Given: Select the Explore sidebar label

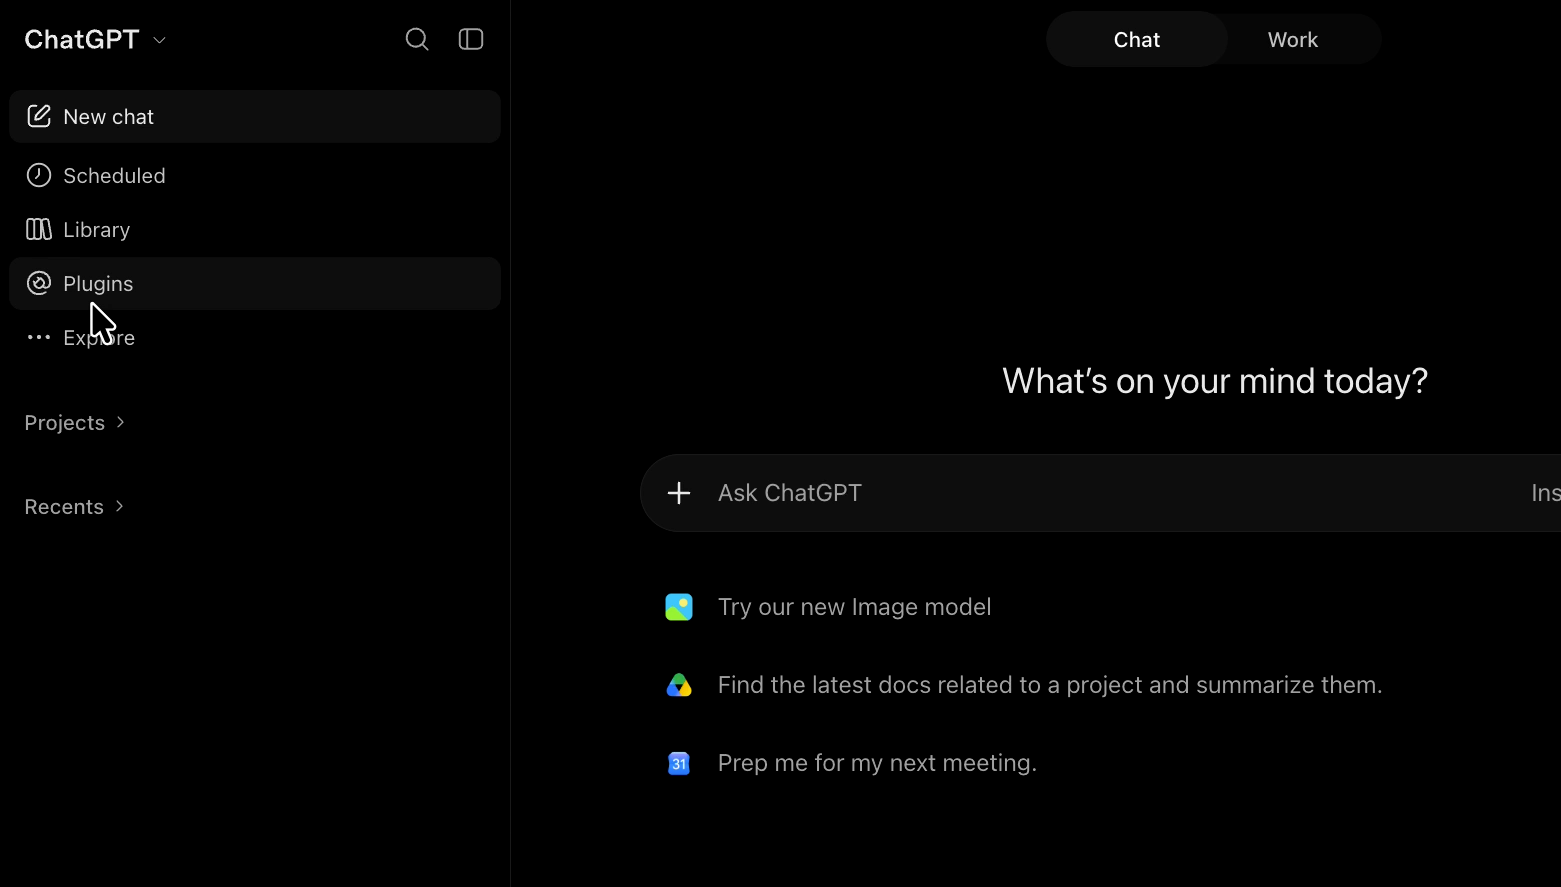Looking at the screenshot, I should 99,338.
